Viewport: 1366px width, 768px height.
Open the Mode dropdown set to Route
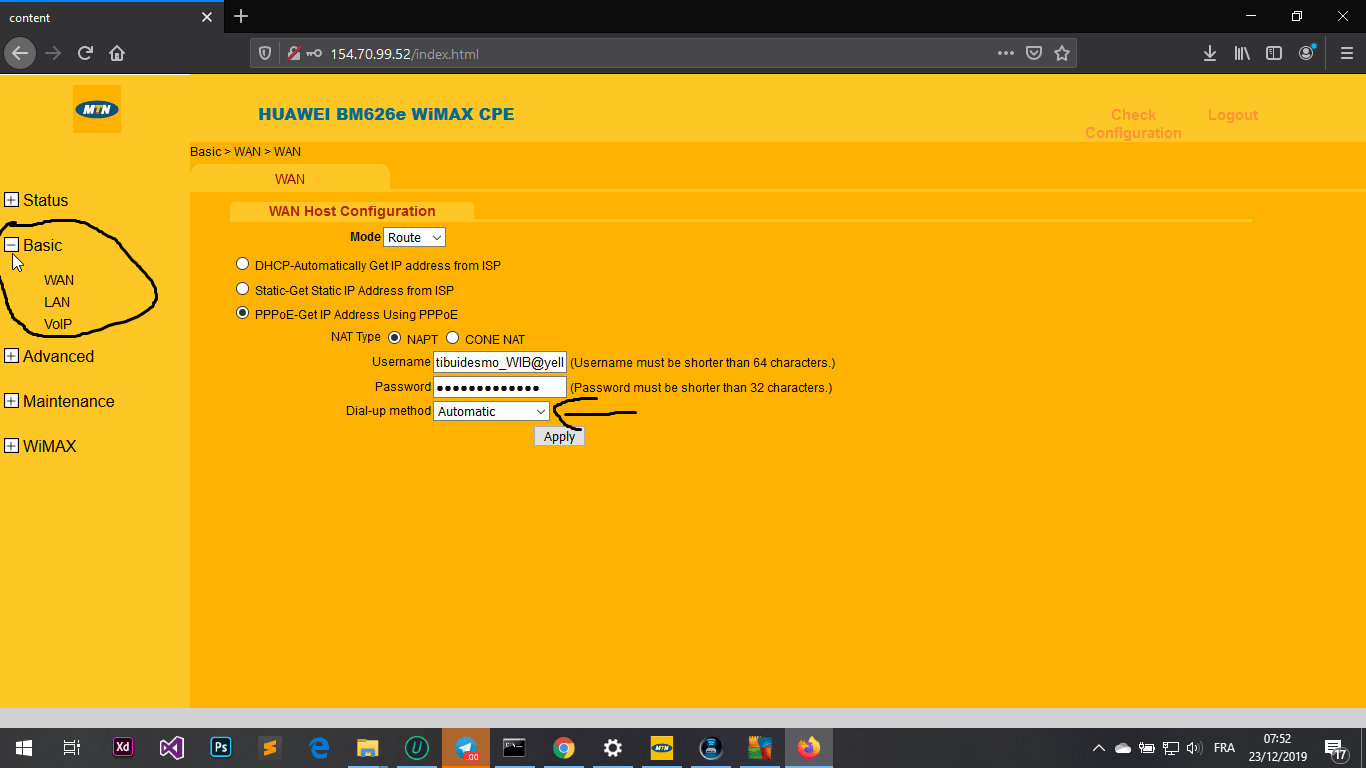click(x=414, y=237)
